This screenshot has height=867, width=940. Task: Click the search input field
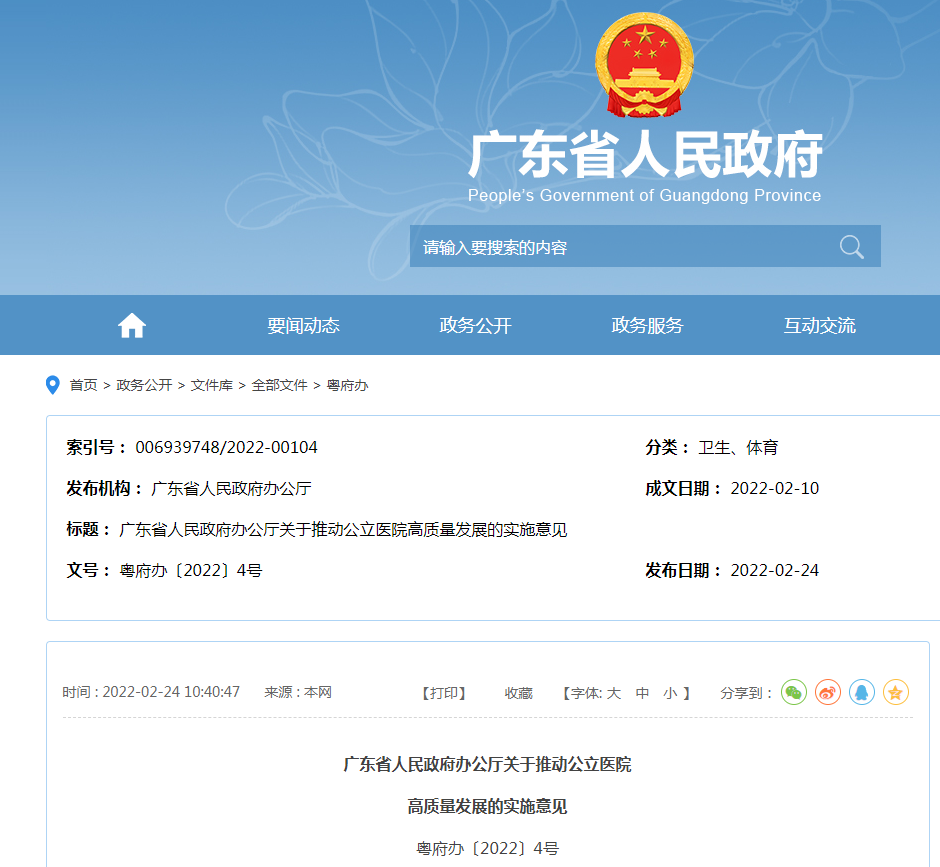pos(620,247)
